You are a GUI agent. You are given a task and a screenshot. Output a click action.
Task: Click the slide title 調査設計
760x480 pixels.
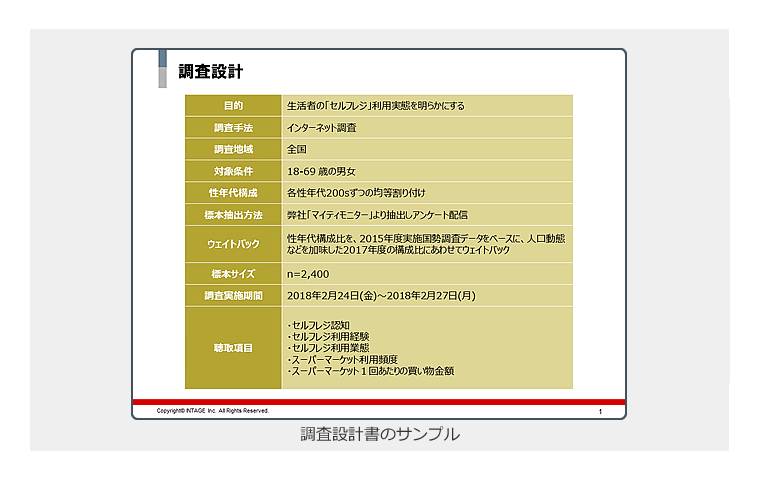[210, 72]
